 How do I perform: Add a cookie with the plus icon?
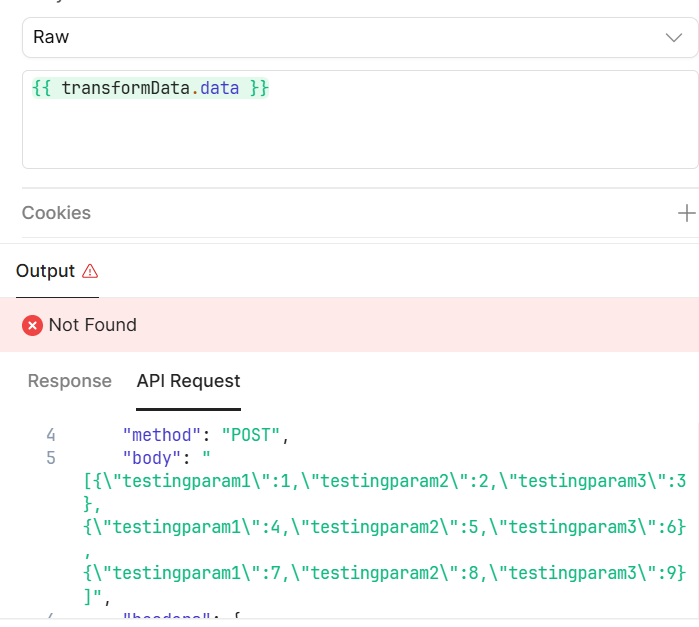[x=686, y=213]
